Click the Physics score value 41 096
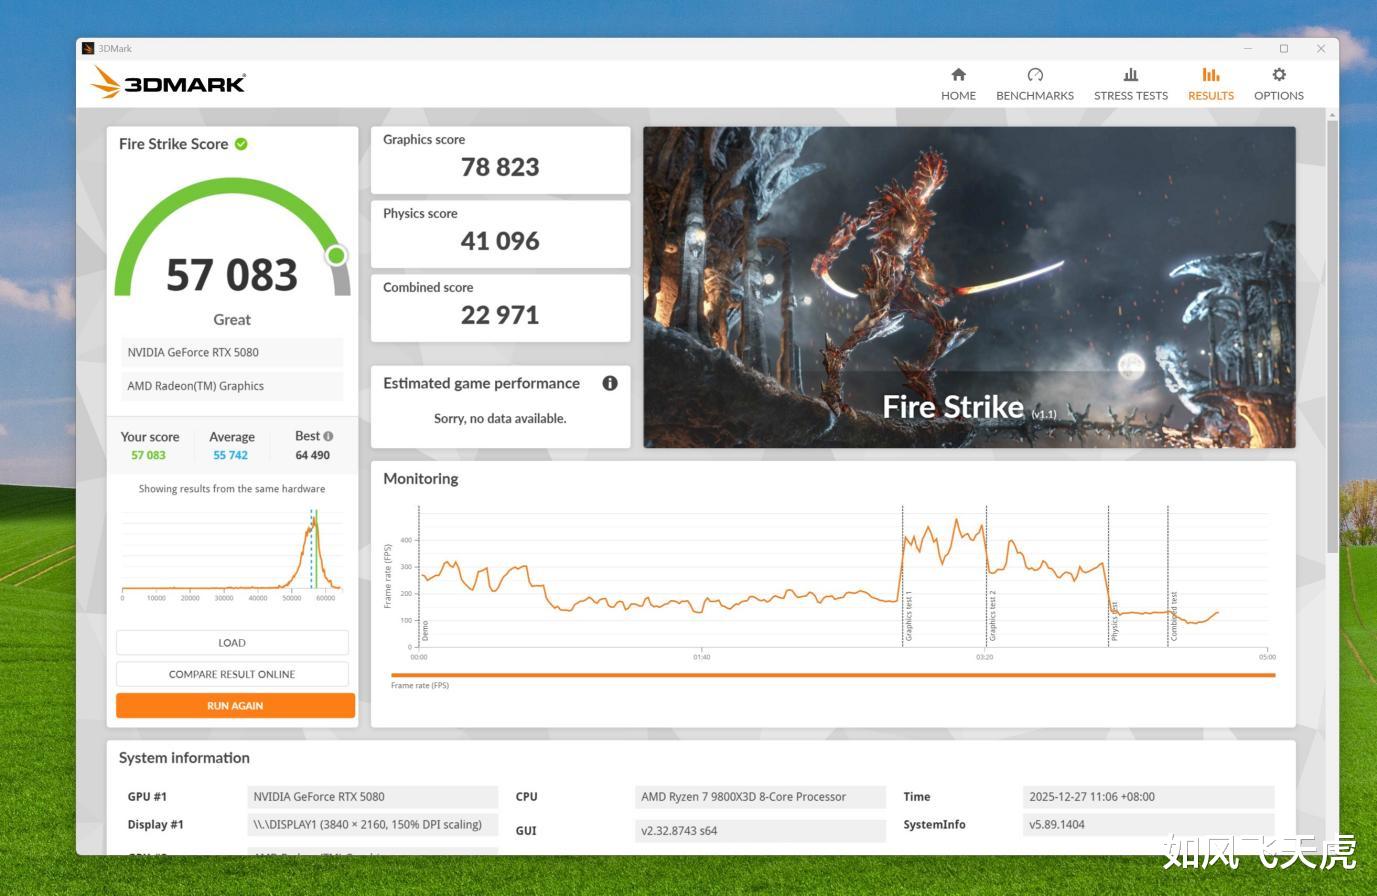Viewport: 1377px width, 896px height. pyautogui.click(x=500, y=241)
